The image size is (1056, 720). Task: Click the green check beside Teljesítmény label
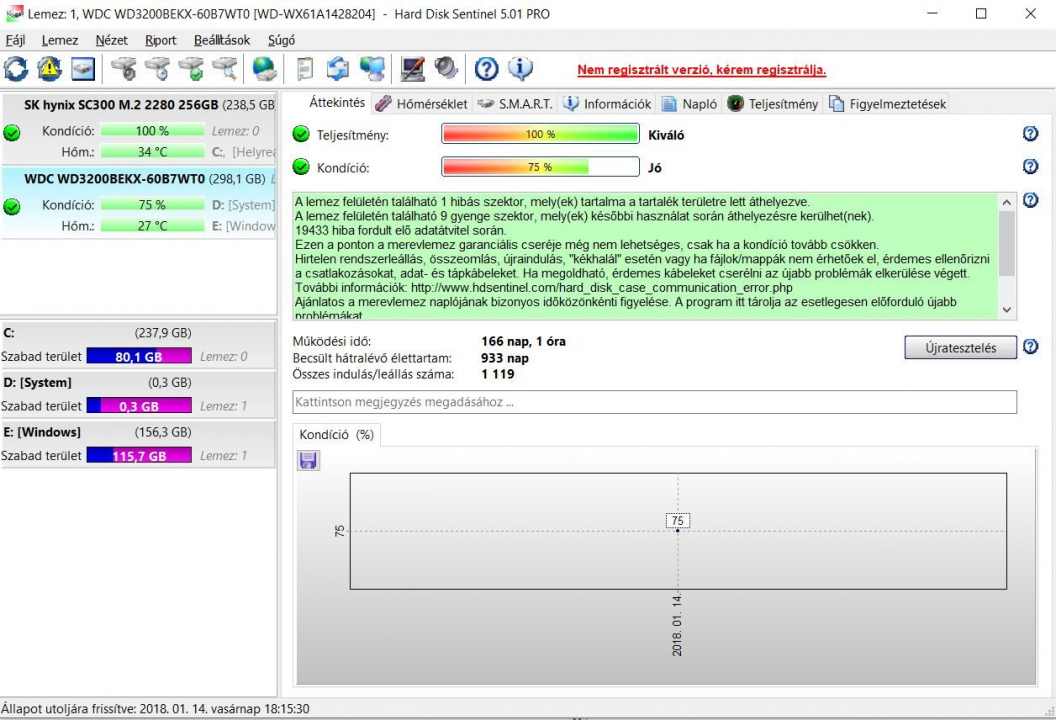301,134
